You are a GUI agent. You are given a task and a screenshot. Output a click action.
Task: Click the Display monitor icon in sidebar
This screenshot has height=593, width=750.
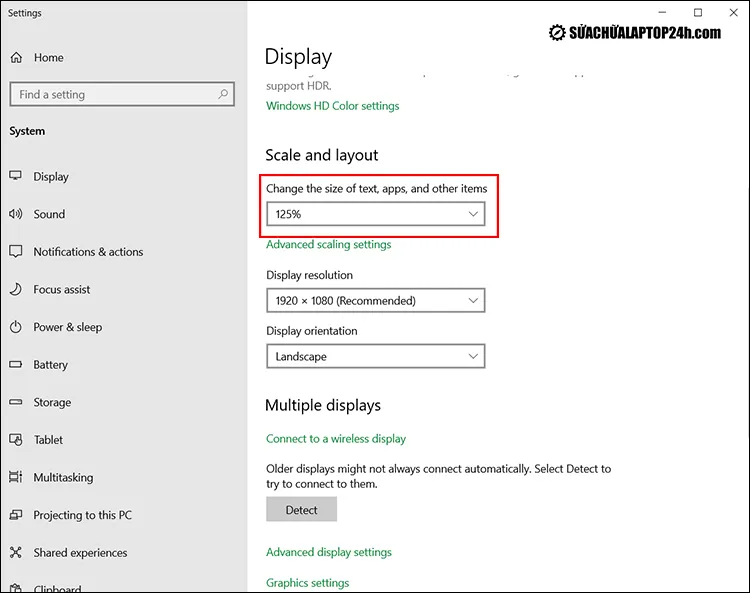[x=16, y=176]
